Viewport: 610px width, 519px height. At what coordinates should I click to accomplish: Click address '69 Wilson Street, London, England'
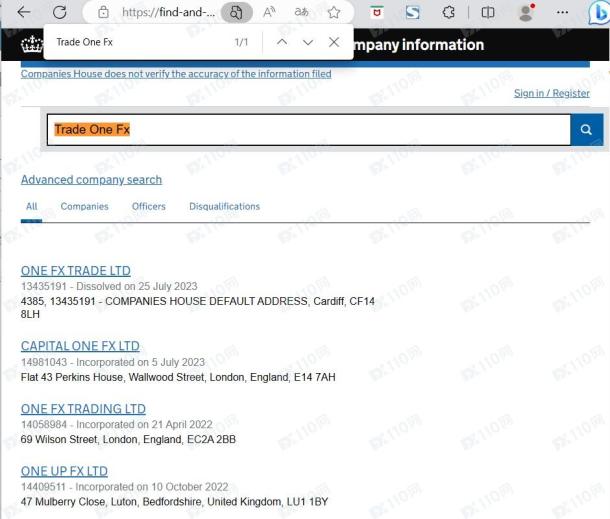click(101, 440)
